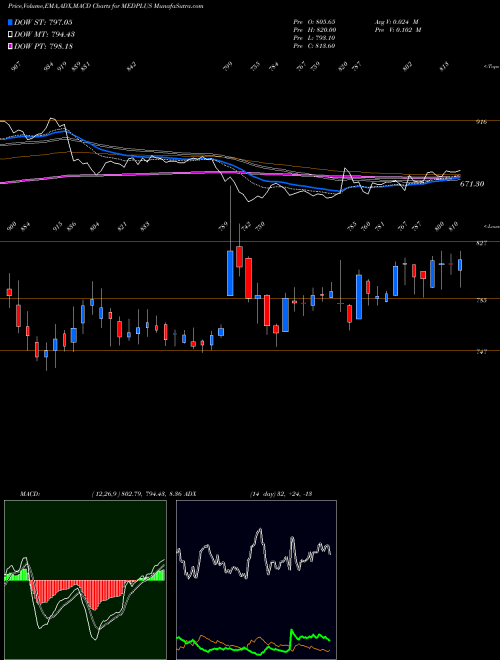500x660 pixels.
Task: Click the Lows label beside the candlestick chart
Action: pos(491,226)
